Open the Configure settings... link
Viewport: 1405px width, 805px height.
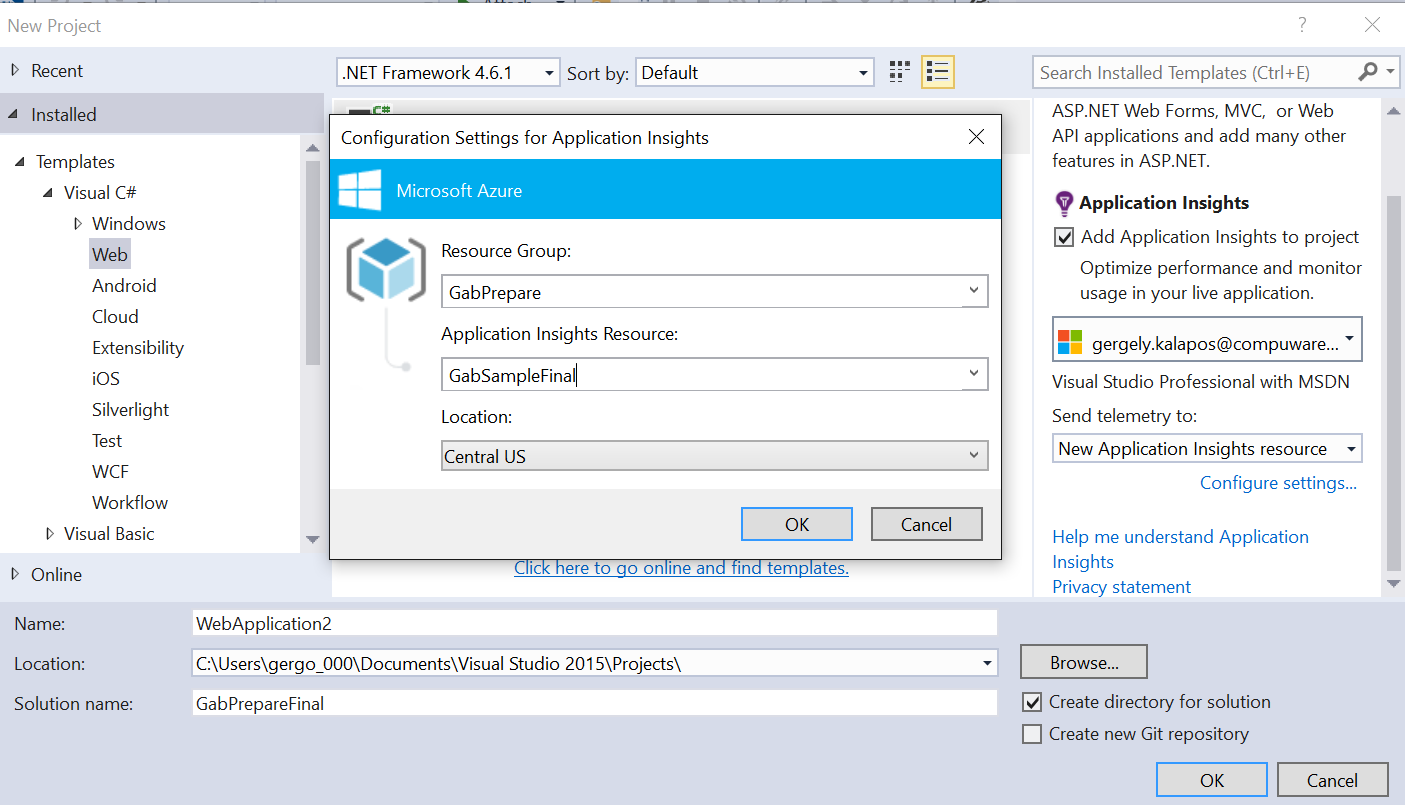(1278, 483)
